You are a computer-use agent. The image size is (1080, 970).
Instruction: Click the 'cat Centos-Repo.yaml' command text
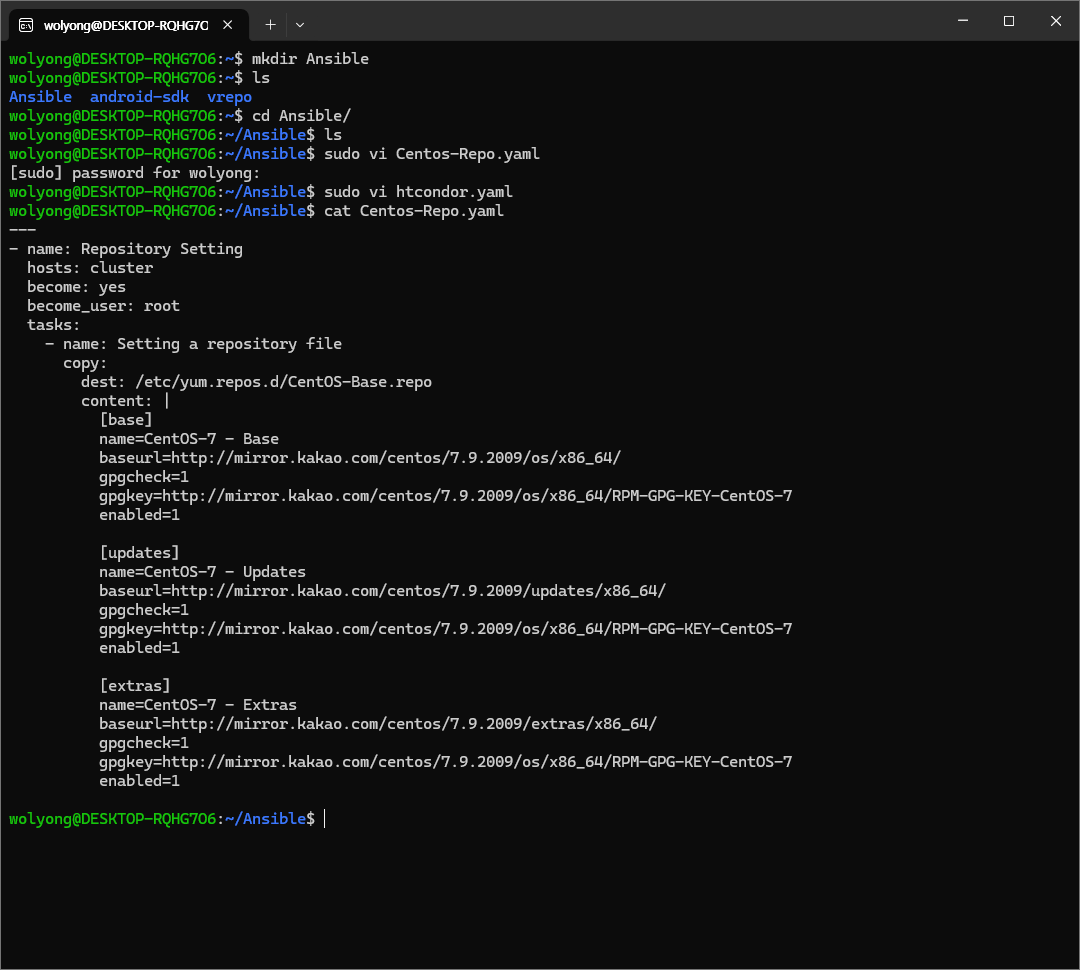pyautogui.click(x=414, y=211)
